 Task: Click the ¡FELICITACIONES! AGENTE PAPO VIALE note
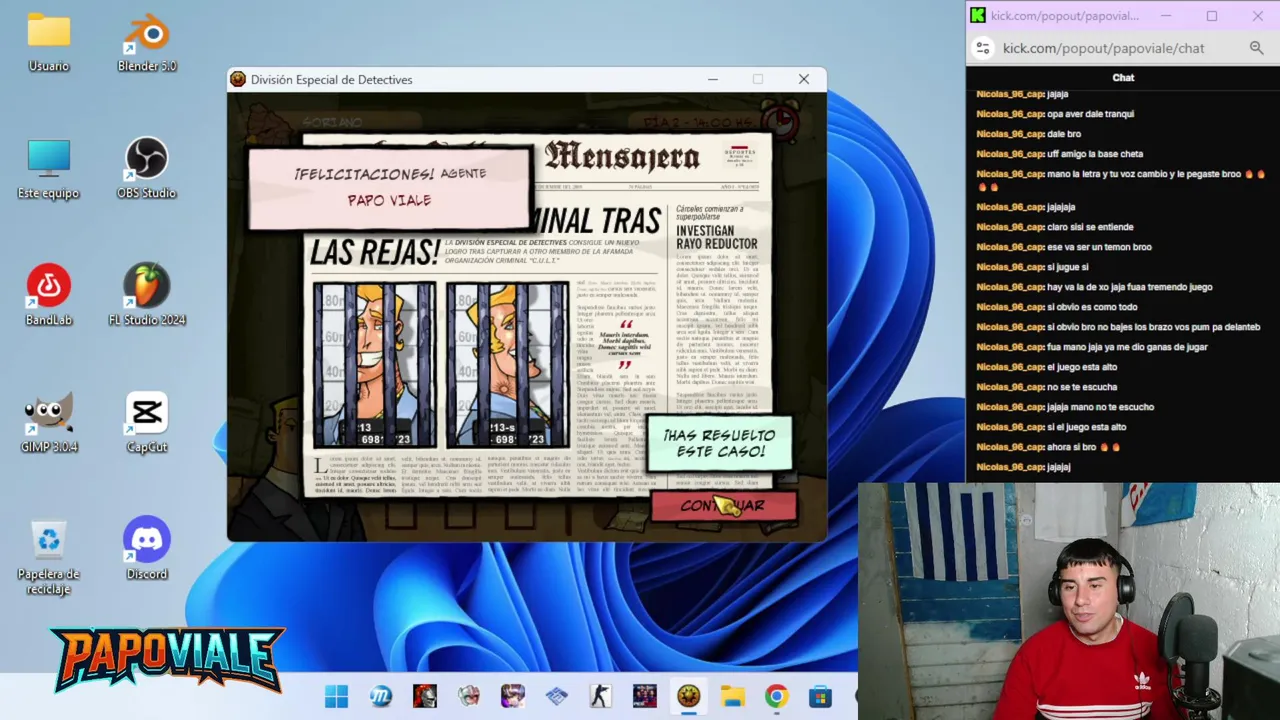click(x=389, y=187)
